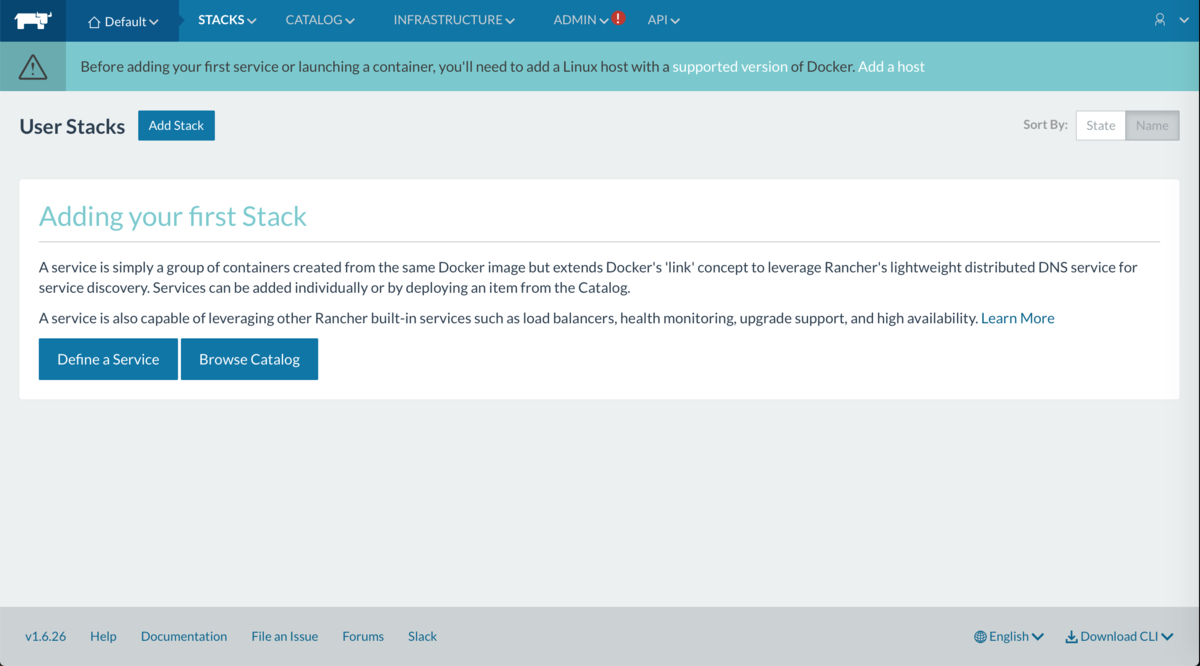1200x666 pixels.
Task: Click Define a Service button
Action: (108, 359)
